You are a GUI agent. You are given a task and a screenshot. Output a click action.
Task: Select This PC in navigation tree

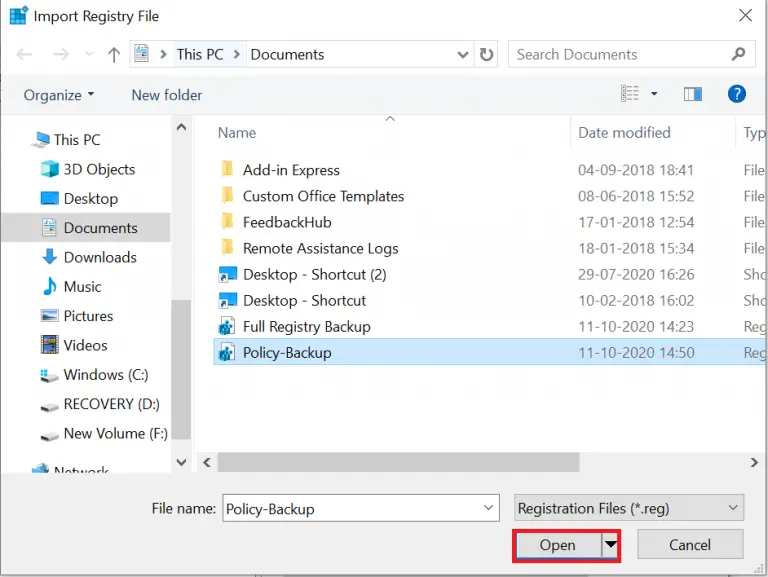pos(66,140)
